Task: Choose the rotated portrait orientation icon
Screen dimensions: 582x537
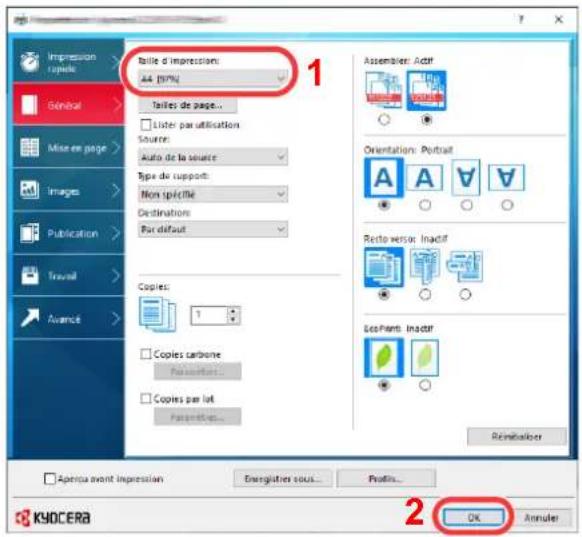Action: coord(466,177)
